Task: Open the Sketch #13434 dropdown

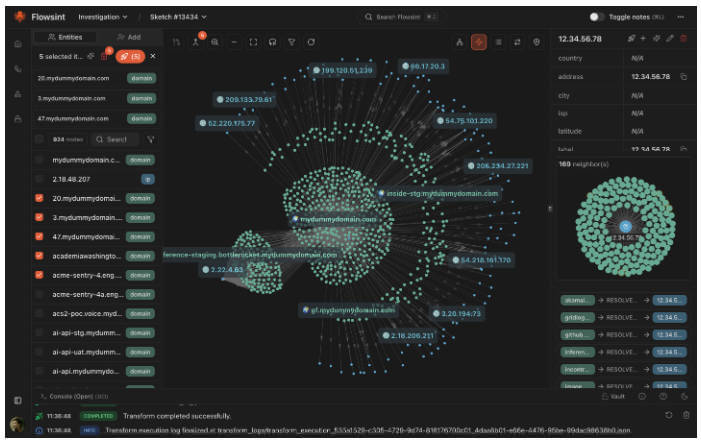Action: [x=178, y=17]
